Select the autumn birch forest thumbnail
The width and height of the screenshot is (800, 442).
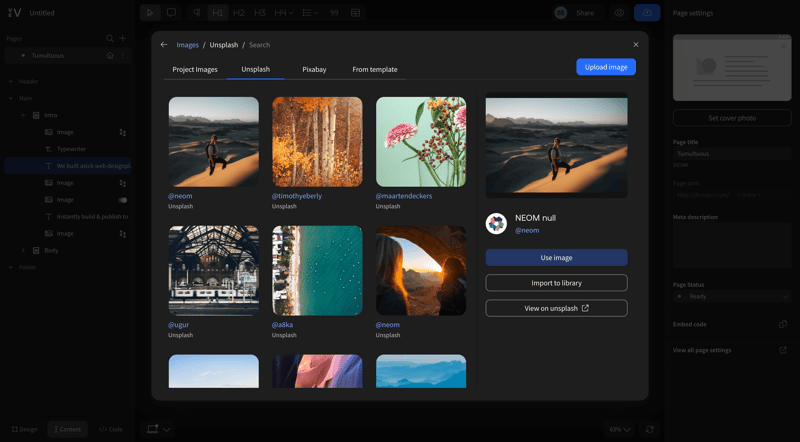[x=317, y=142]
